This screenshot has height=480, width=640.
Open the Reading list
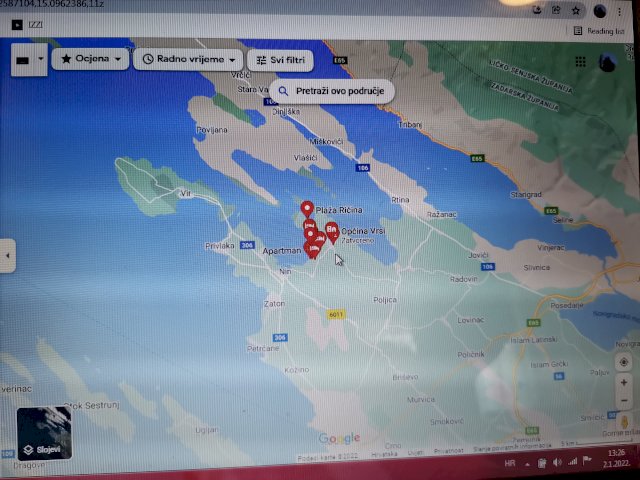599,31
